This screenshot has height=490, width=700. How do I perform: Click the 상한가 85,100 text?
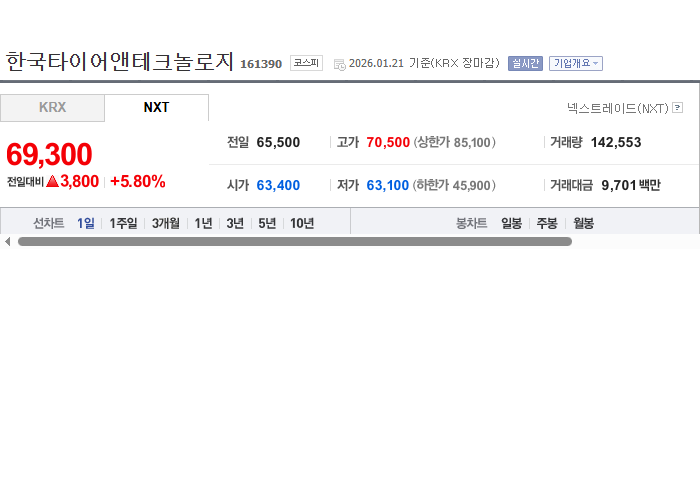[454, 142]
